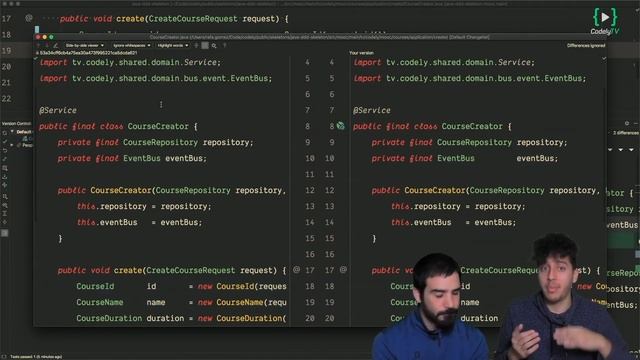Screen dimensions: 640x360
Task: Click the Expand All icon in Version Control sidebar
Action: pyautogui.click(x=5, y=205)
